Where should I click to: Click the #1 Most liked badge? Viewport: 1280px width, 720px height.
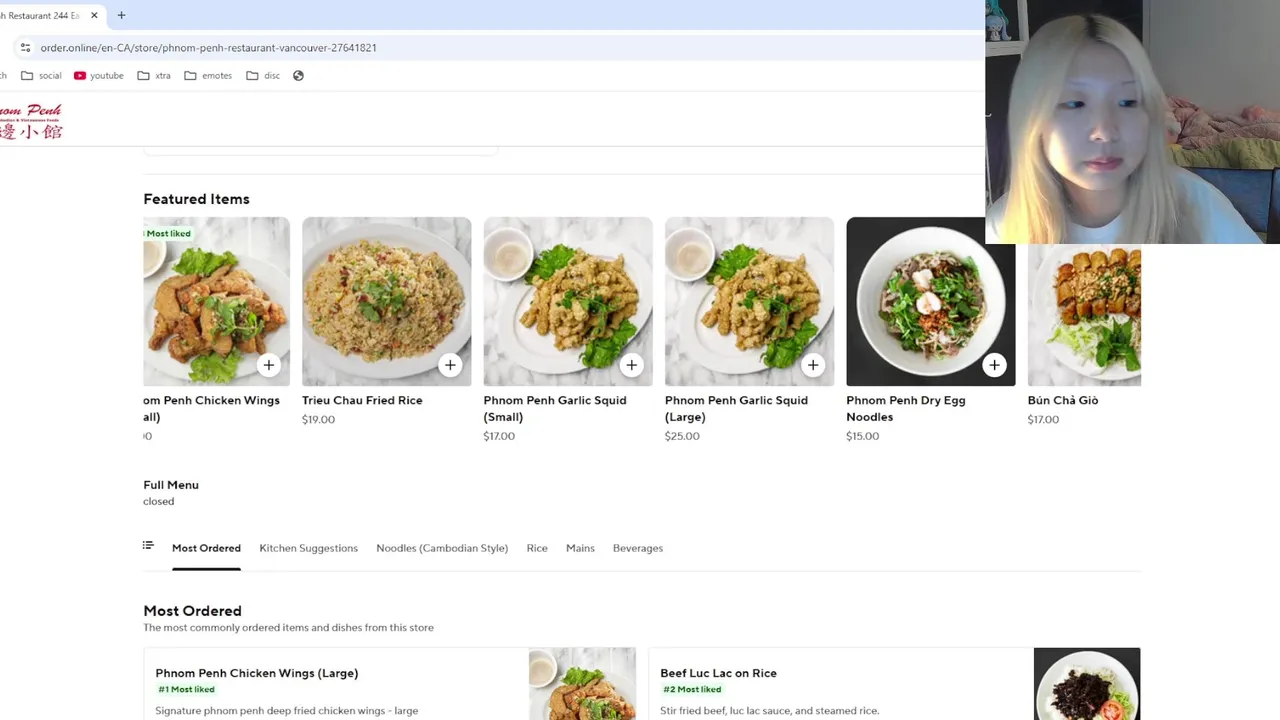(x=186, y=689)
